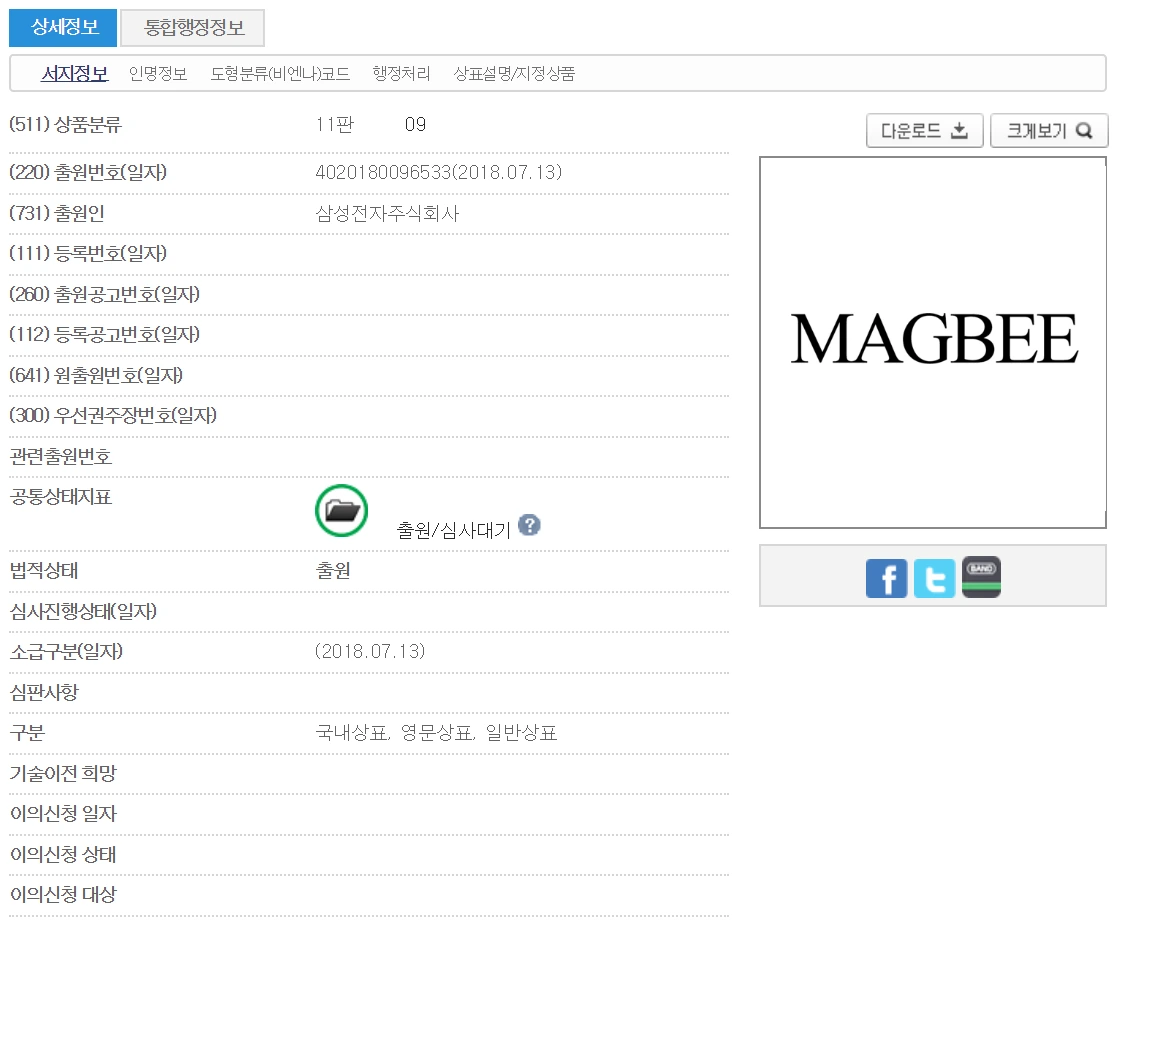Click the green folder status icon

[341, 511]
